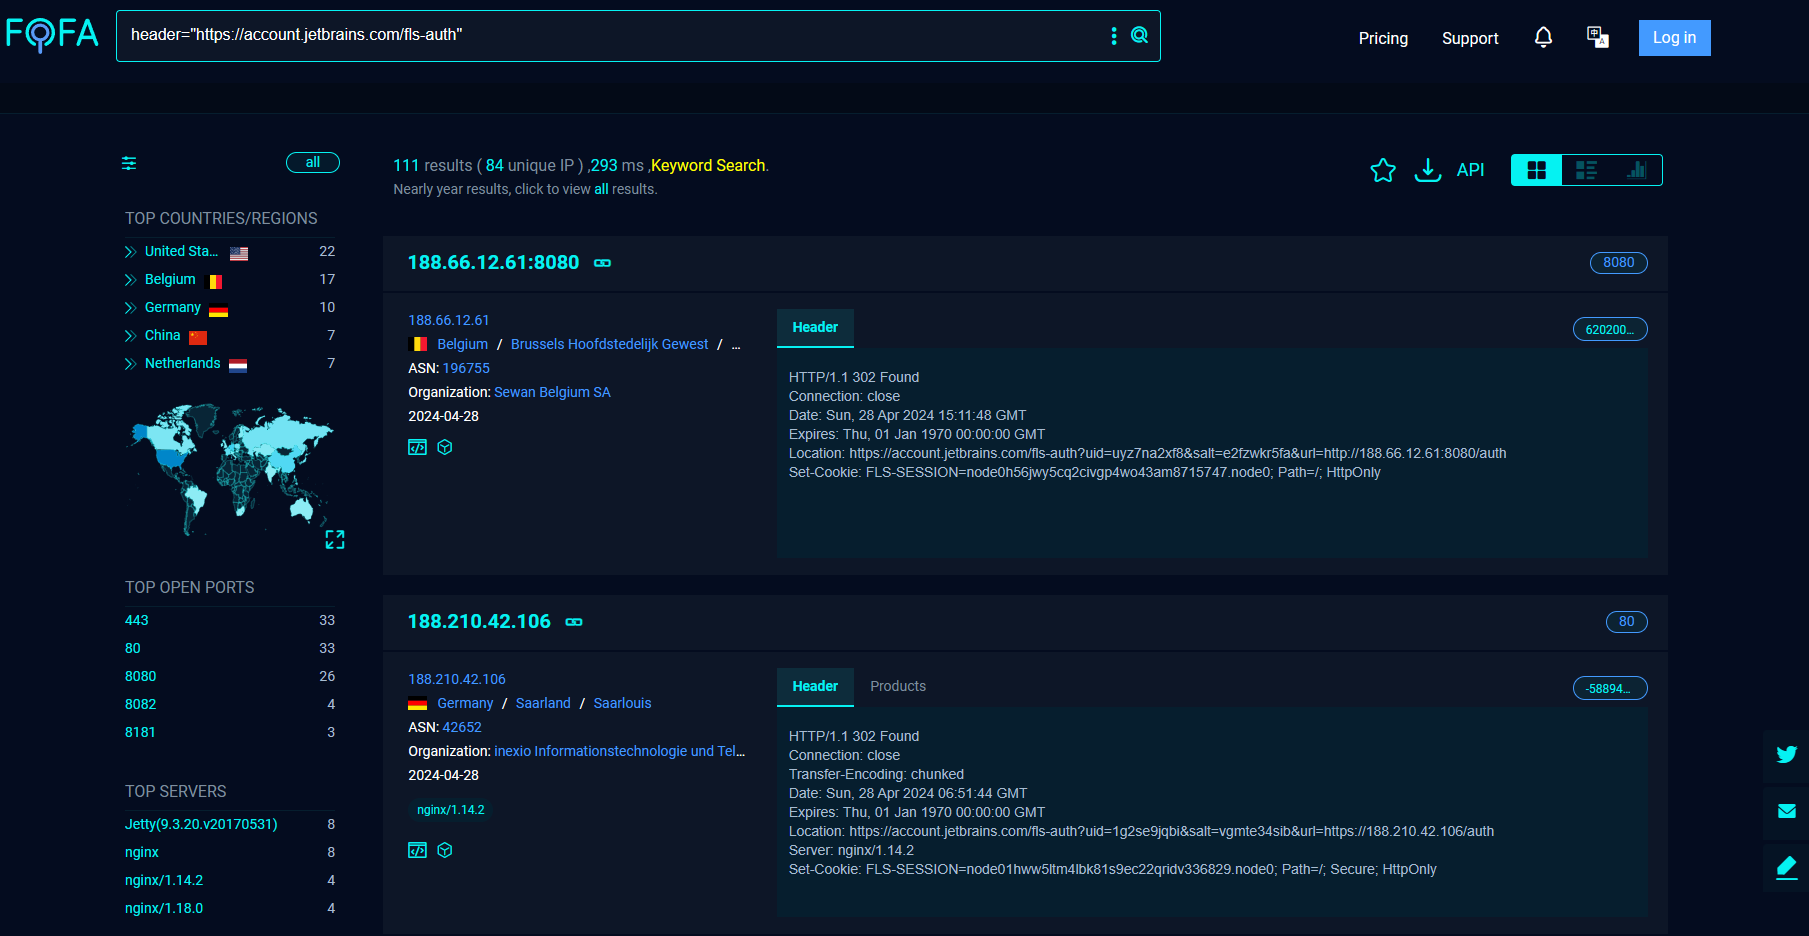Click ASN 196755 link
Viewport: 1809px width, 936px height.
point(466,368)
